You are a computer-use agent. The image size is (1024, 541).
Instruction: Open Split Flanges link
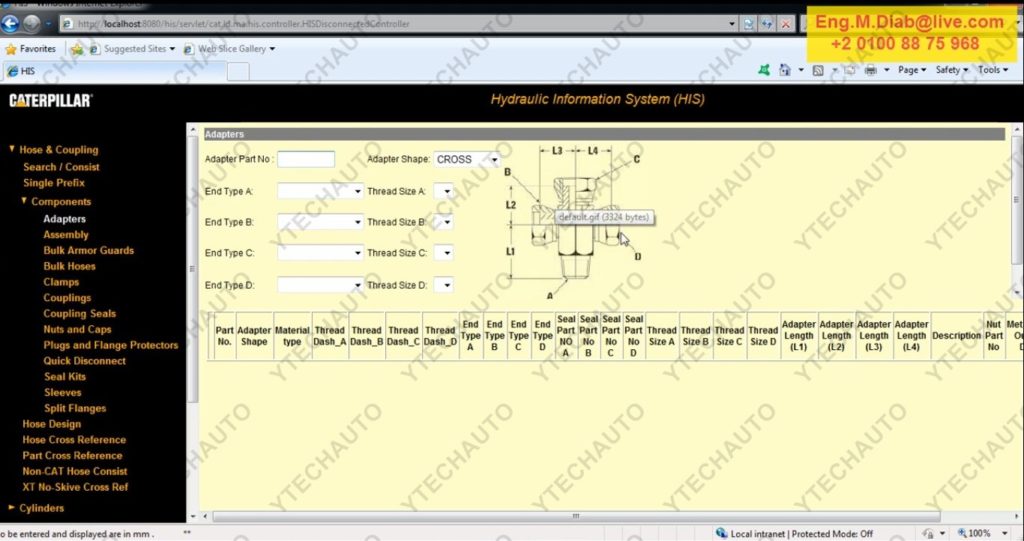click(75, 408)
